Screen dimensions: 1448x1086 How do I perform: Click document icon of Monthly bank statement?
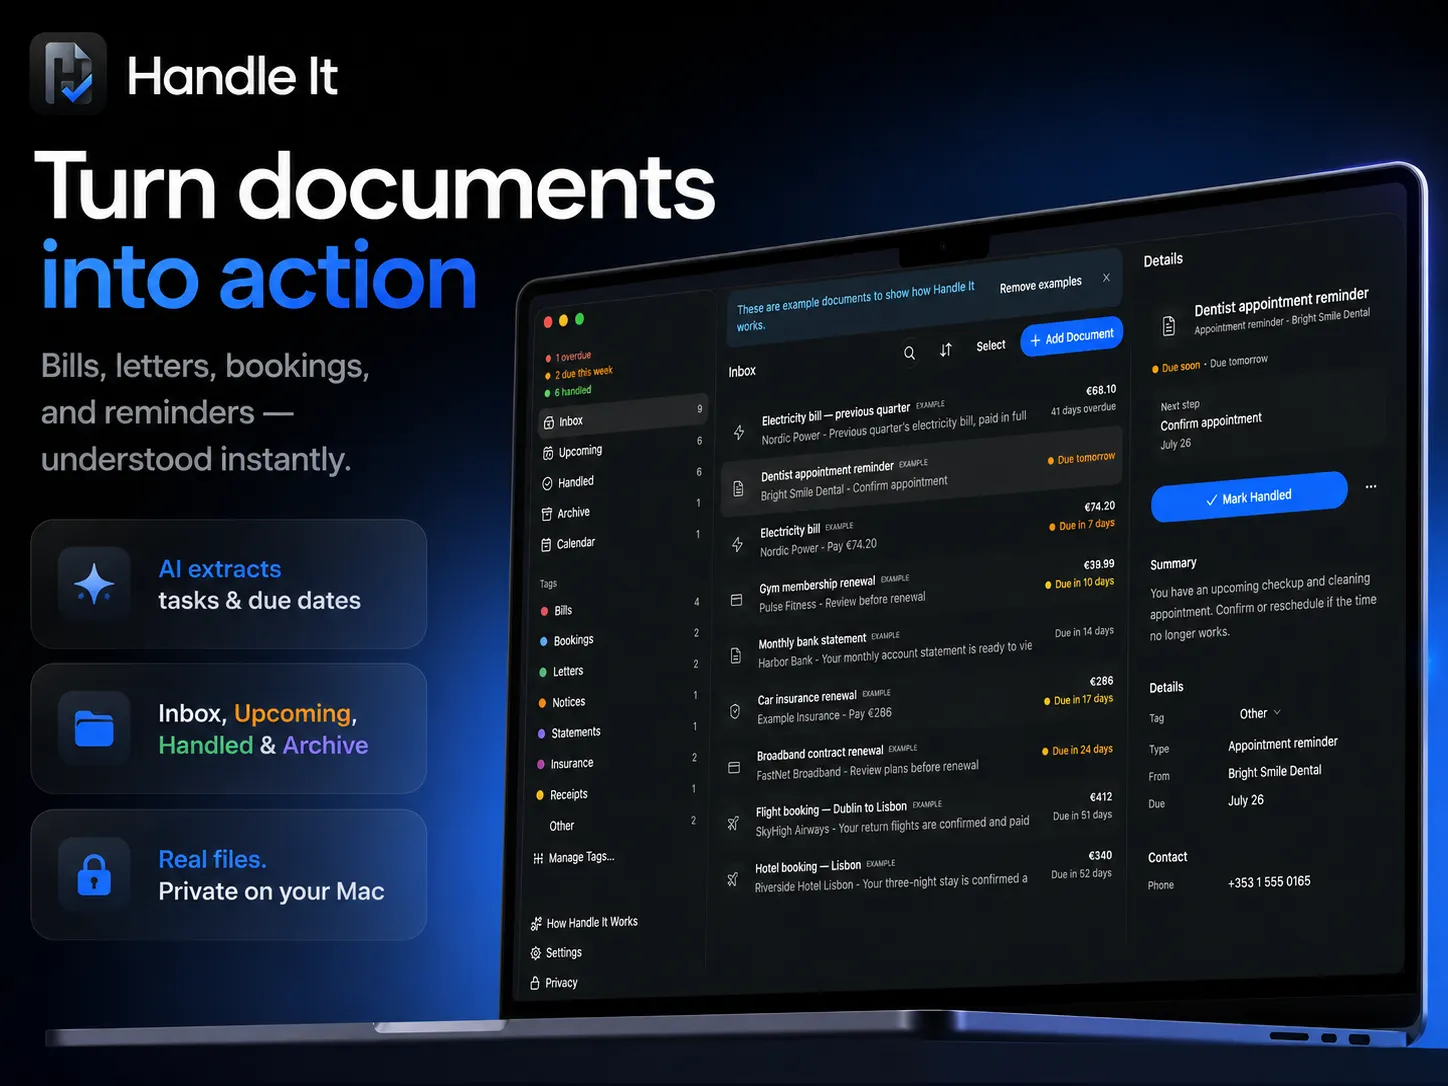pyautogui.click(x=736, y=656)
